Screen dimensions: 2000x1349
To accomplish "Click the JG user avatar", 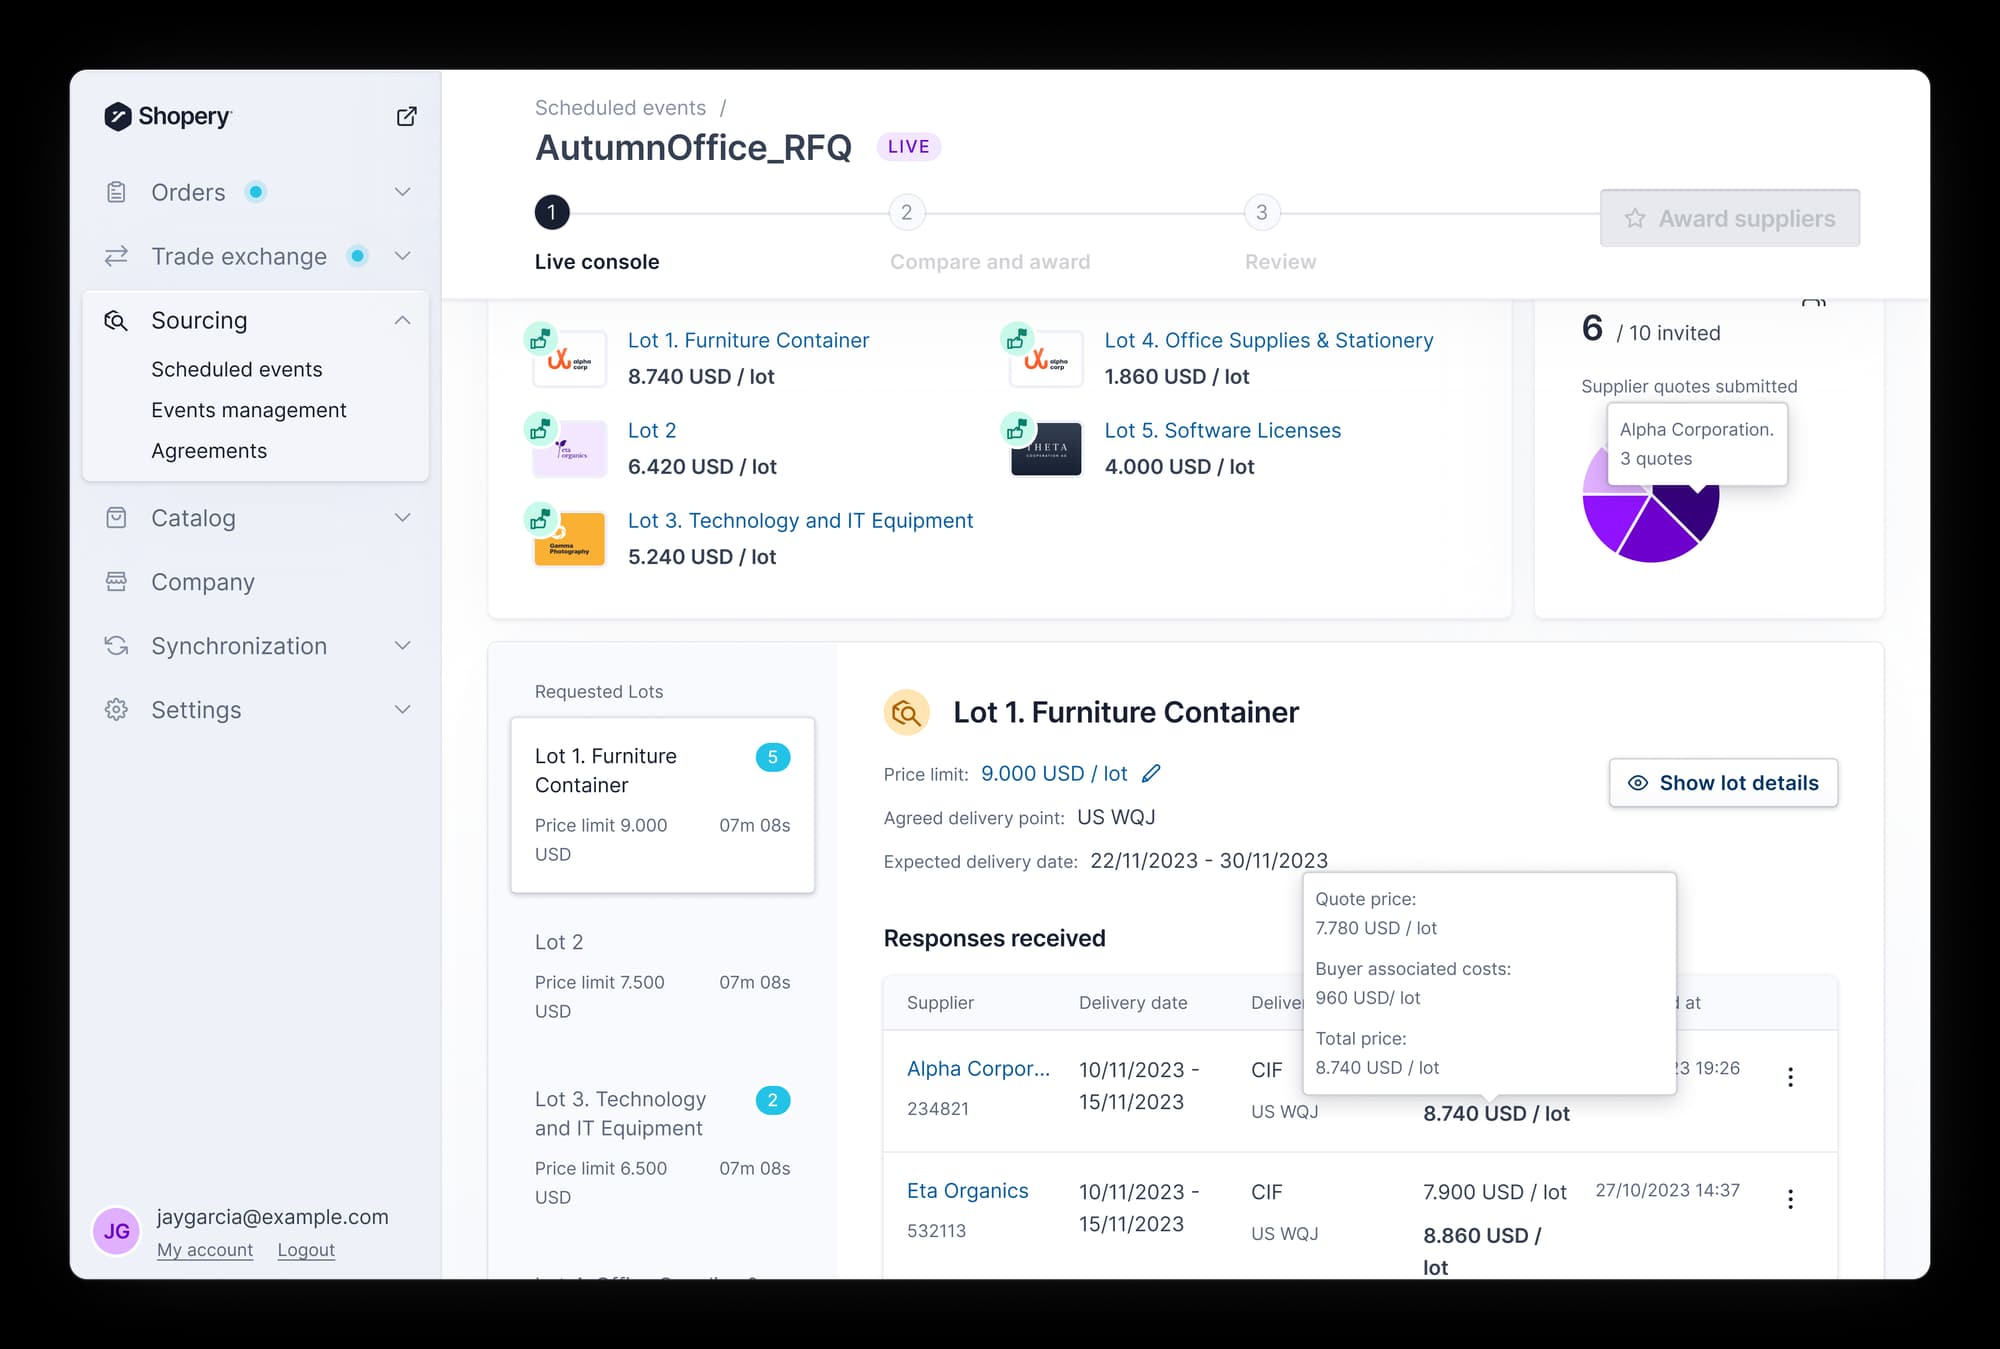I will pyautogui.click(x=116, y=1231).
